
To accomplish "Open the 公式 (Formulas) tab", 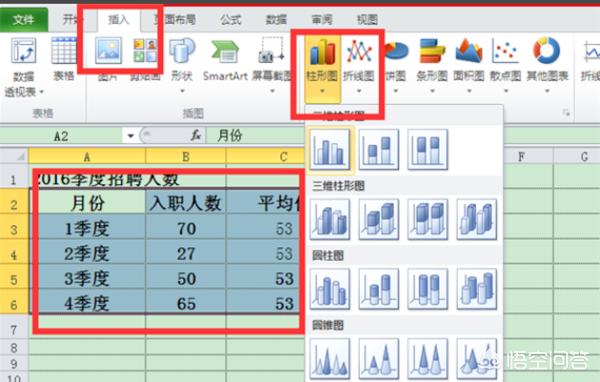I will tap(230, 19).
